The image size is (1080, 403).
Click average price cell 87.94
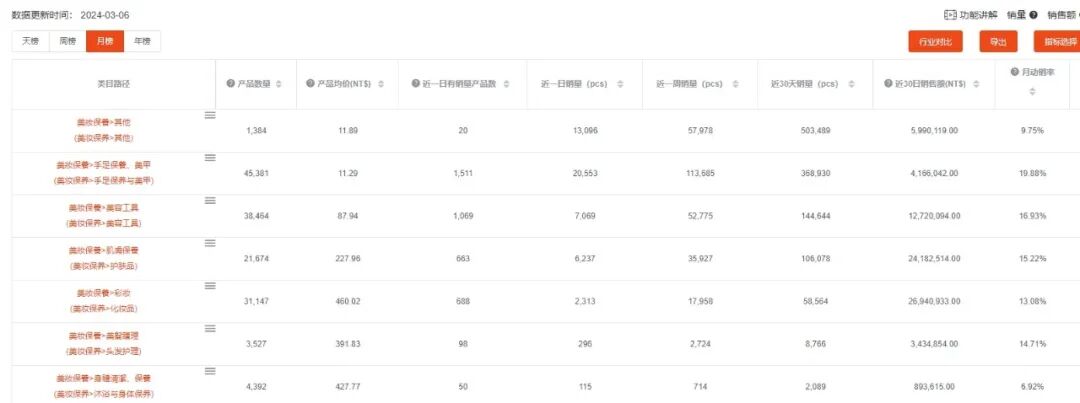(x=348, y=216)
